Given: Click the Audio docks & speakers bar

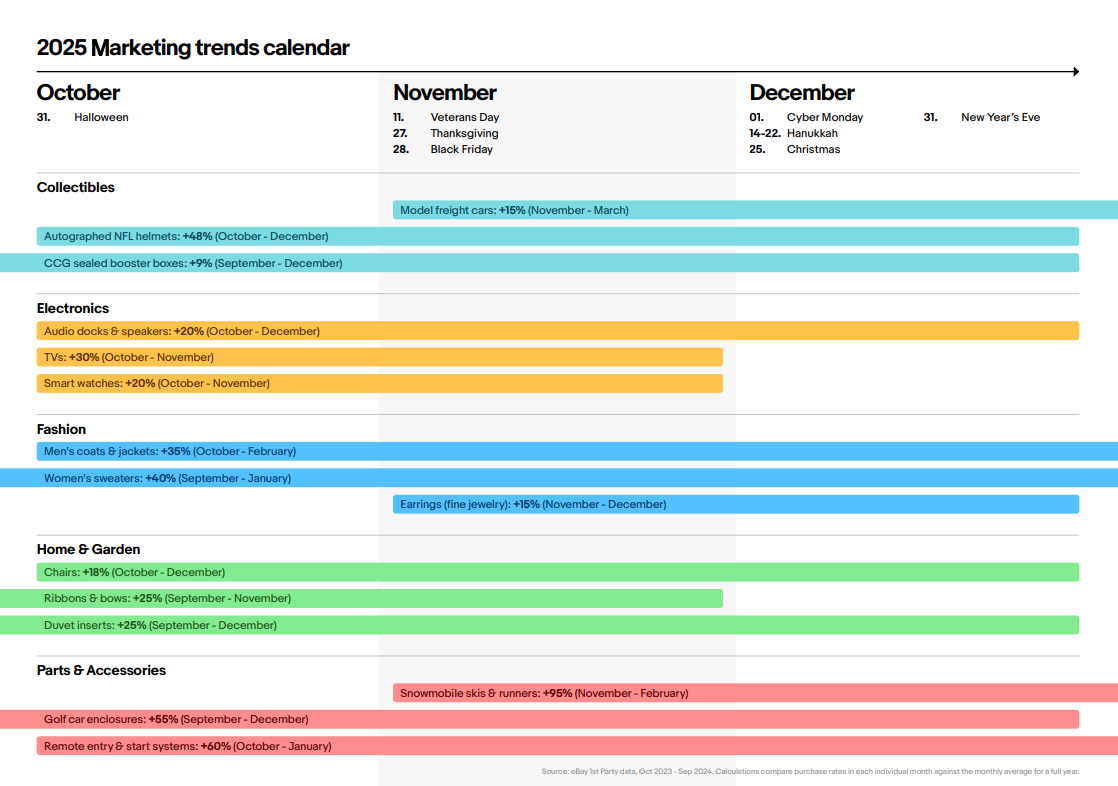Looking at the screenshot, I should tap(558, 331).
